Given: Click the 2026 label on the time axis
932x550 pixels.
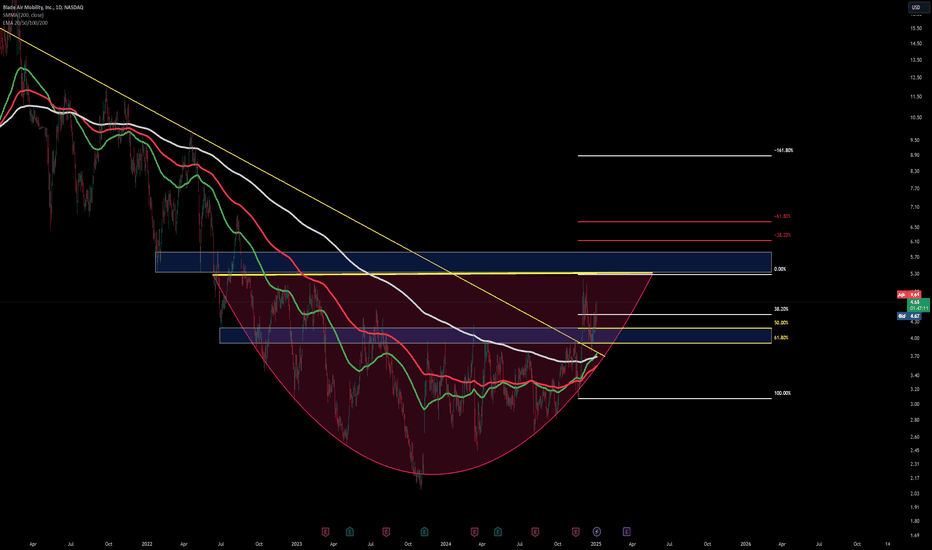Looking at the screenshot, I should point(745,544).
